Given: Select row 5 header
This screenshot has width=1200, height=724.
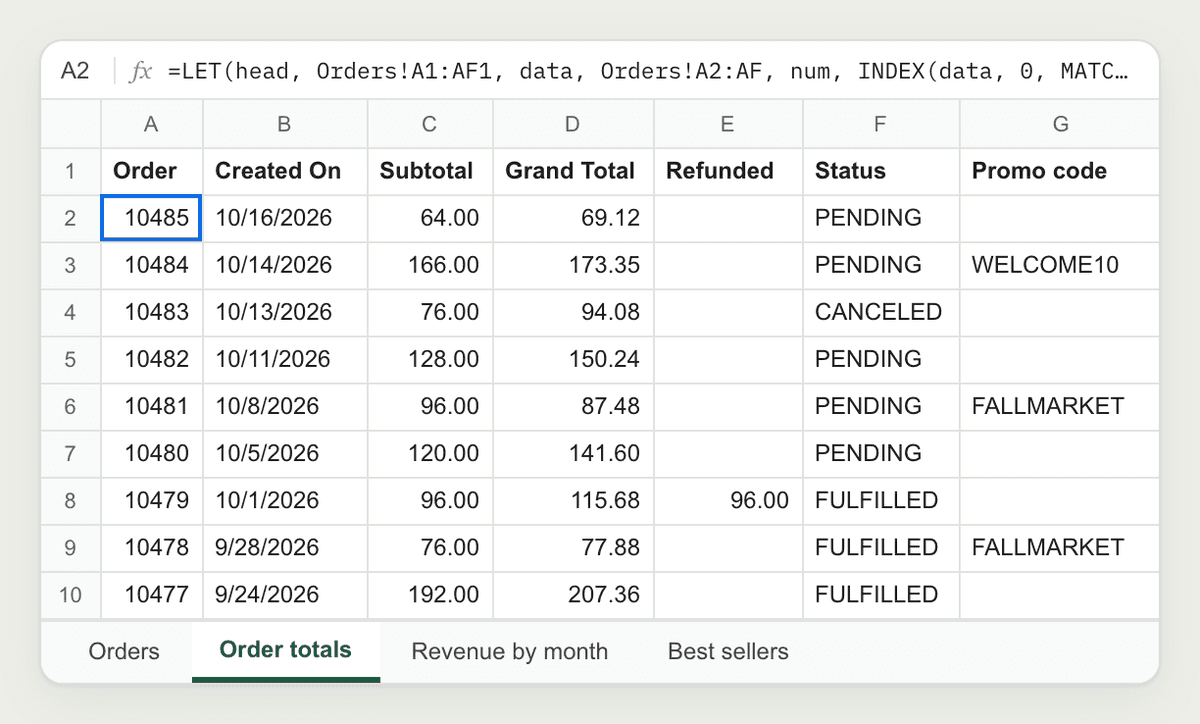Looking at the screenshot, I should click(x=71, y=359).
